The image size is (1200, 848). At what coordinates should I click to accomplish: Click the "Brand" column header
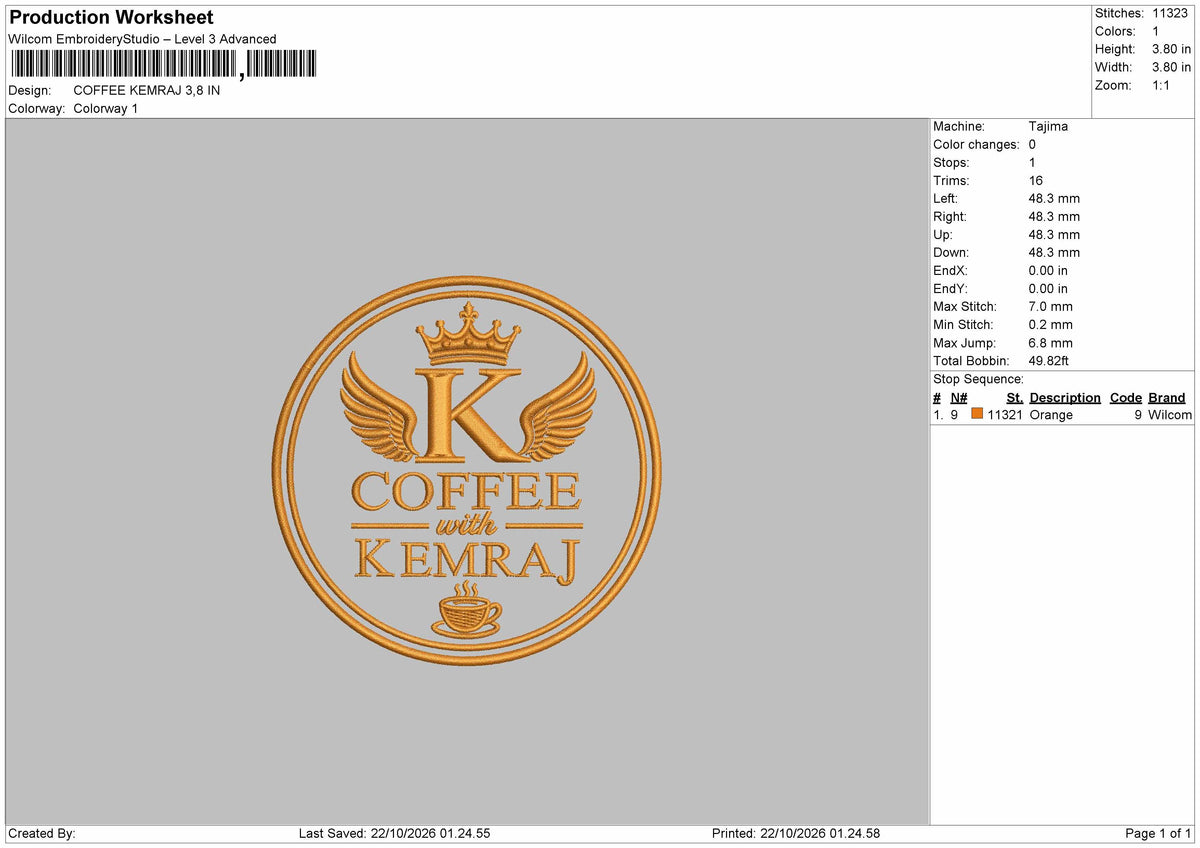[1167, 397]
